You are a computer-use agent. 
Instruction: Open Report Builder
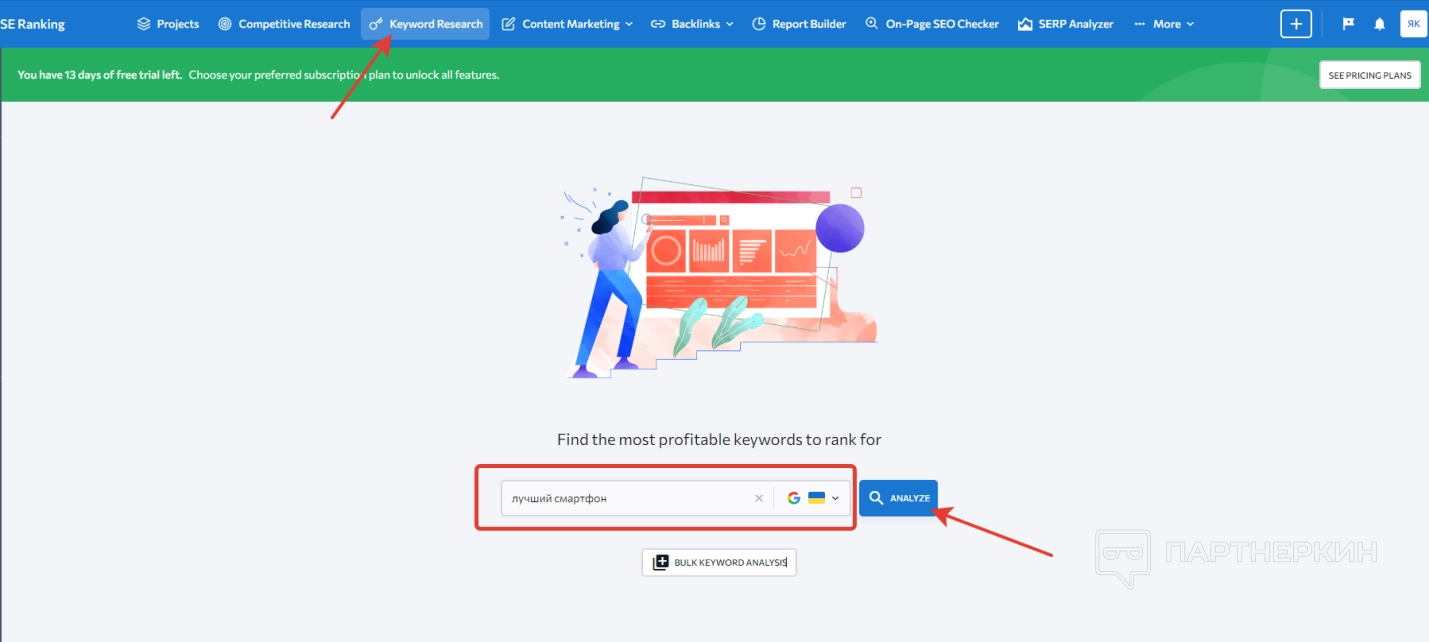click(799, 24)
